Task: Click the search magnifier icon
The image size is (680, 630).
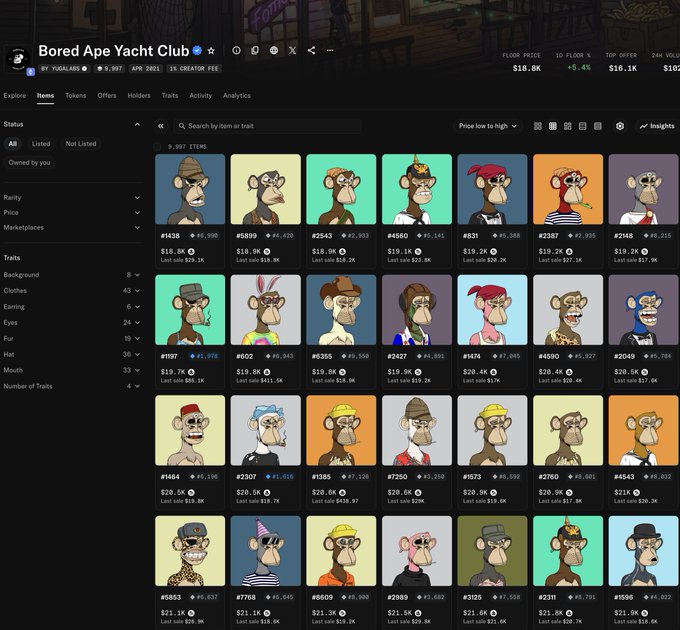Action: coord(182,126)
